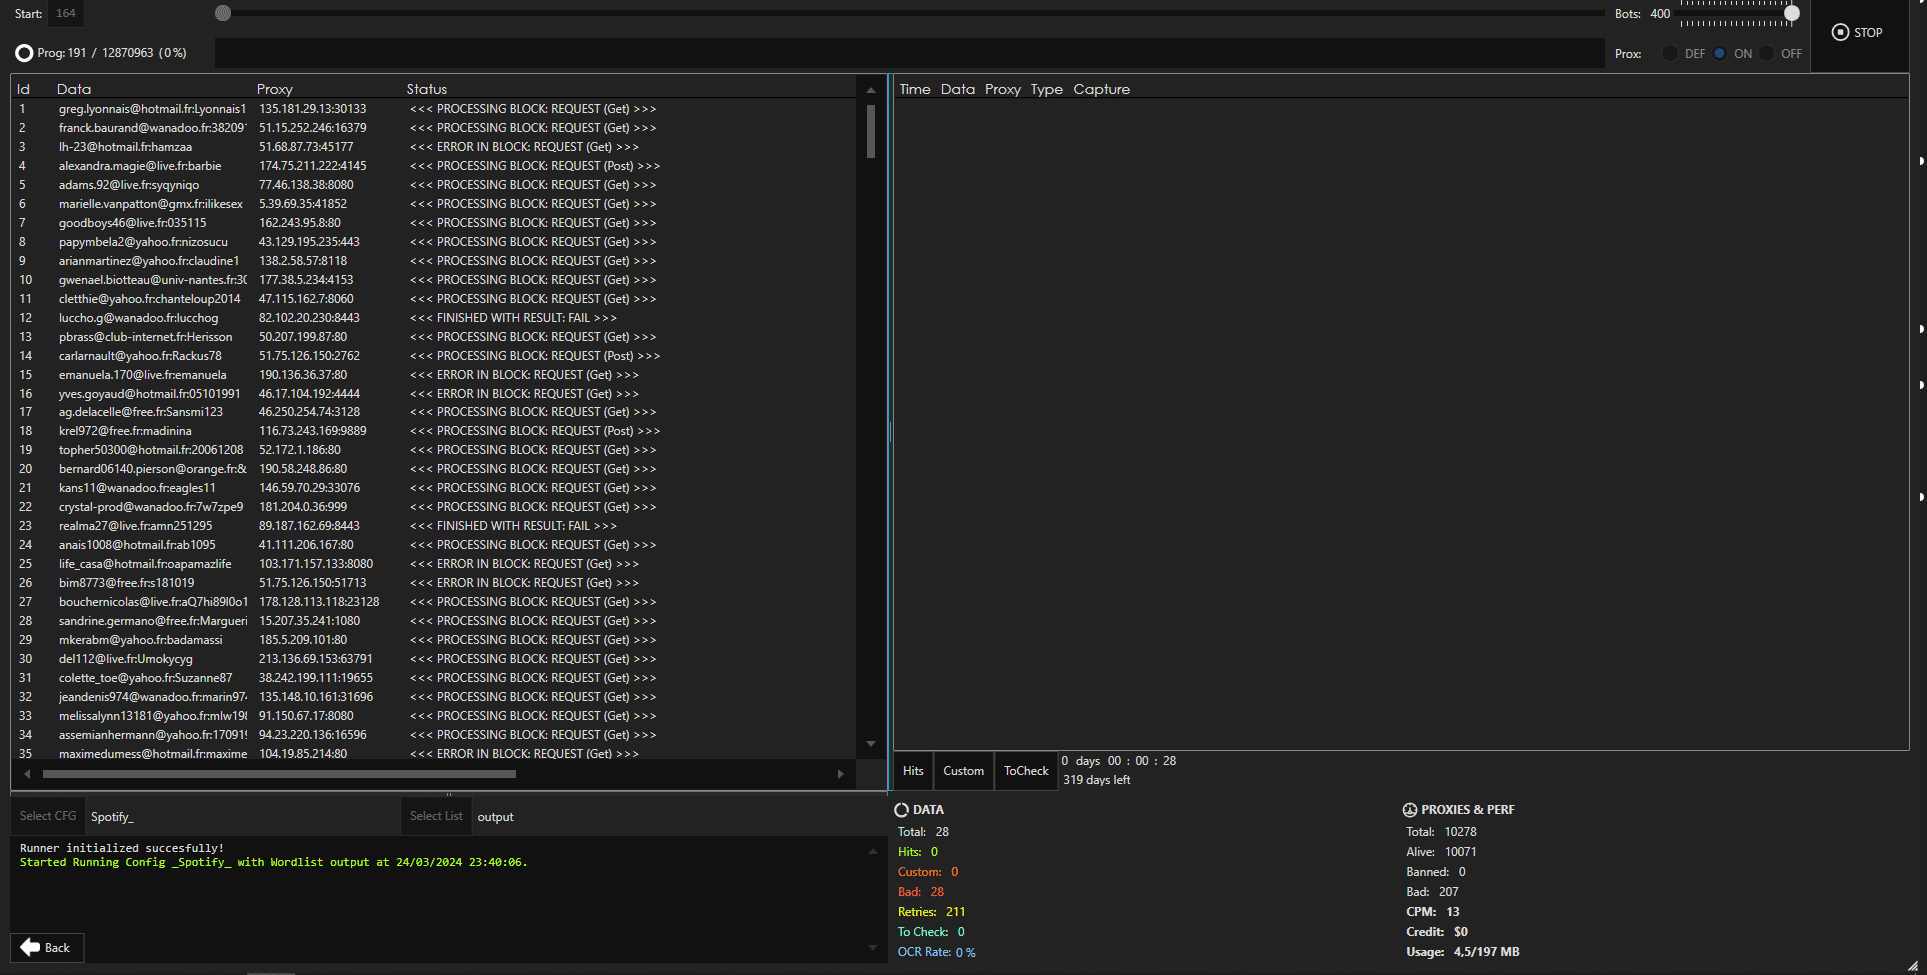Click the STOP runner button
The width and height of the screenshot is (1927, 975).
pos(1857,33)
